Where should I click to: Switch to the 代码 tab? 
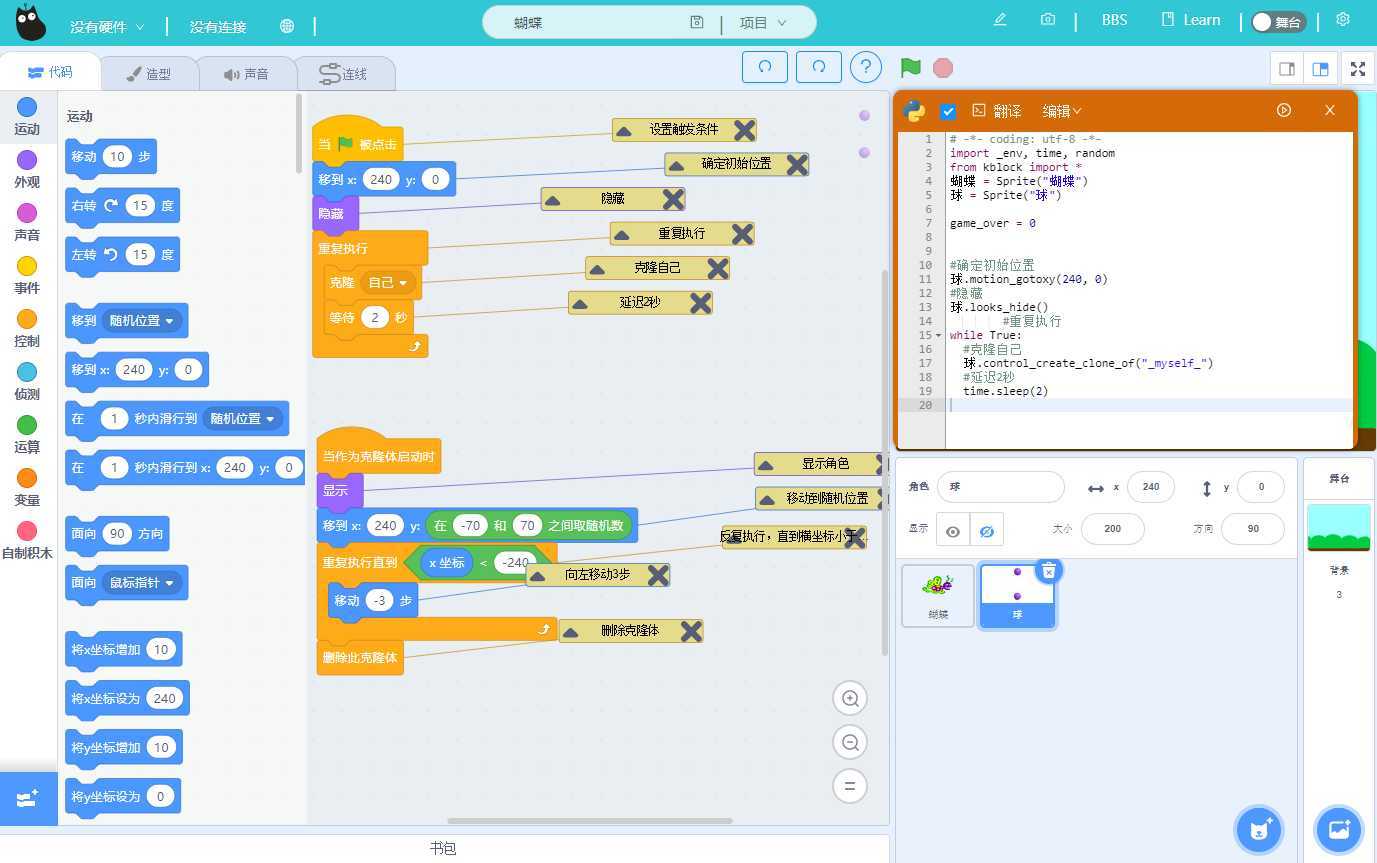point(50,72)
